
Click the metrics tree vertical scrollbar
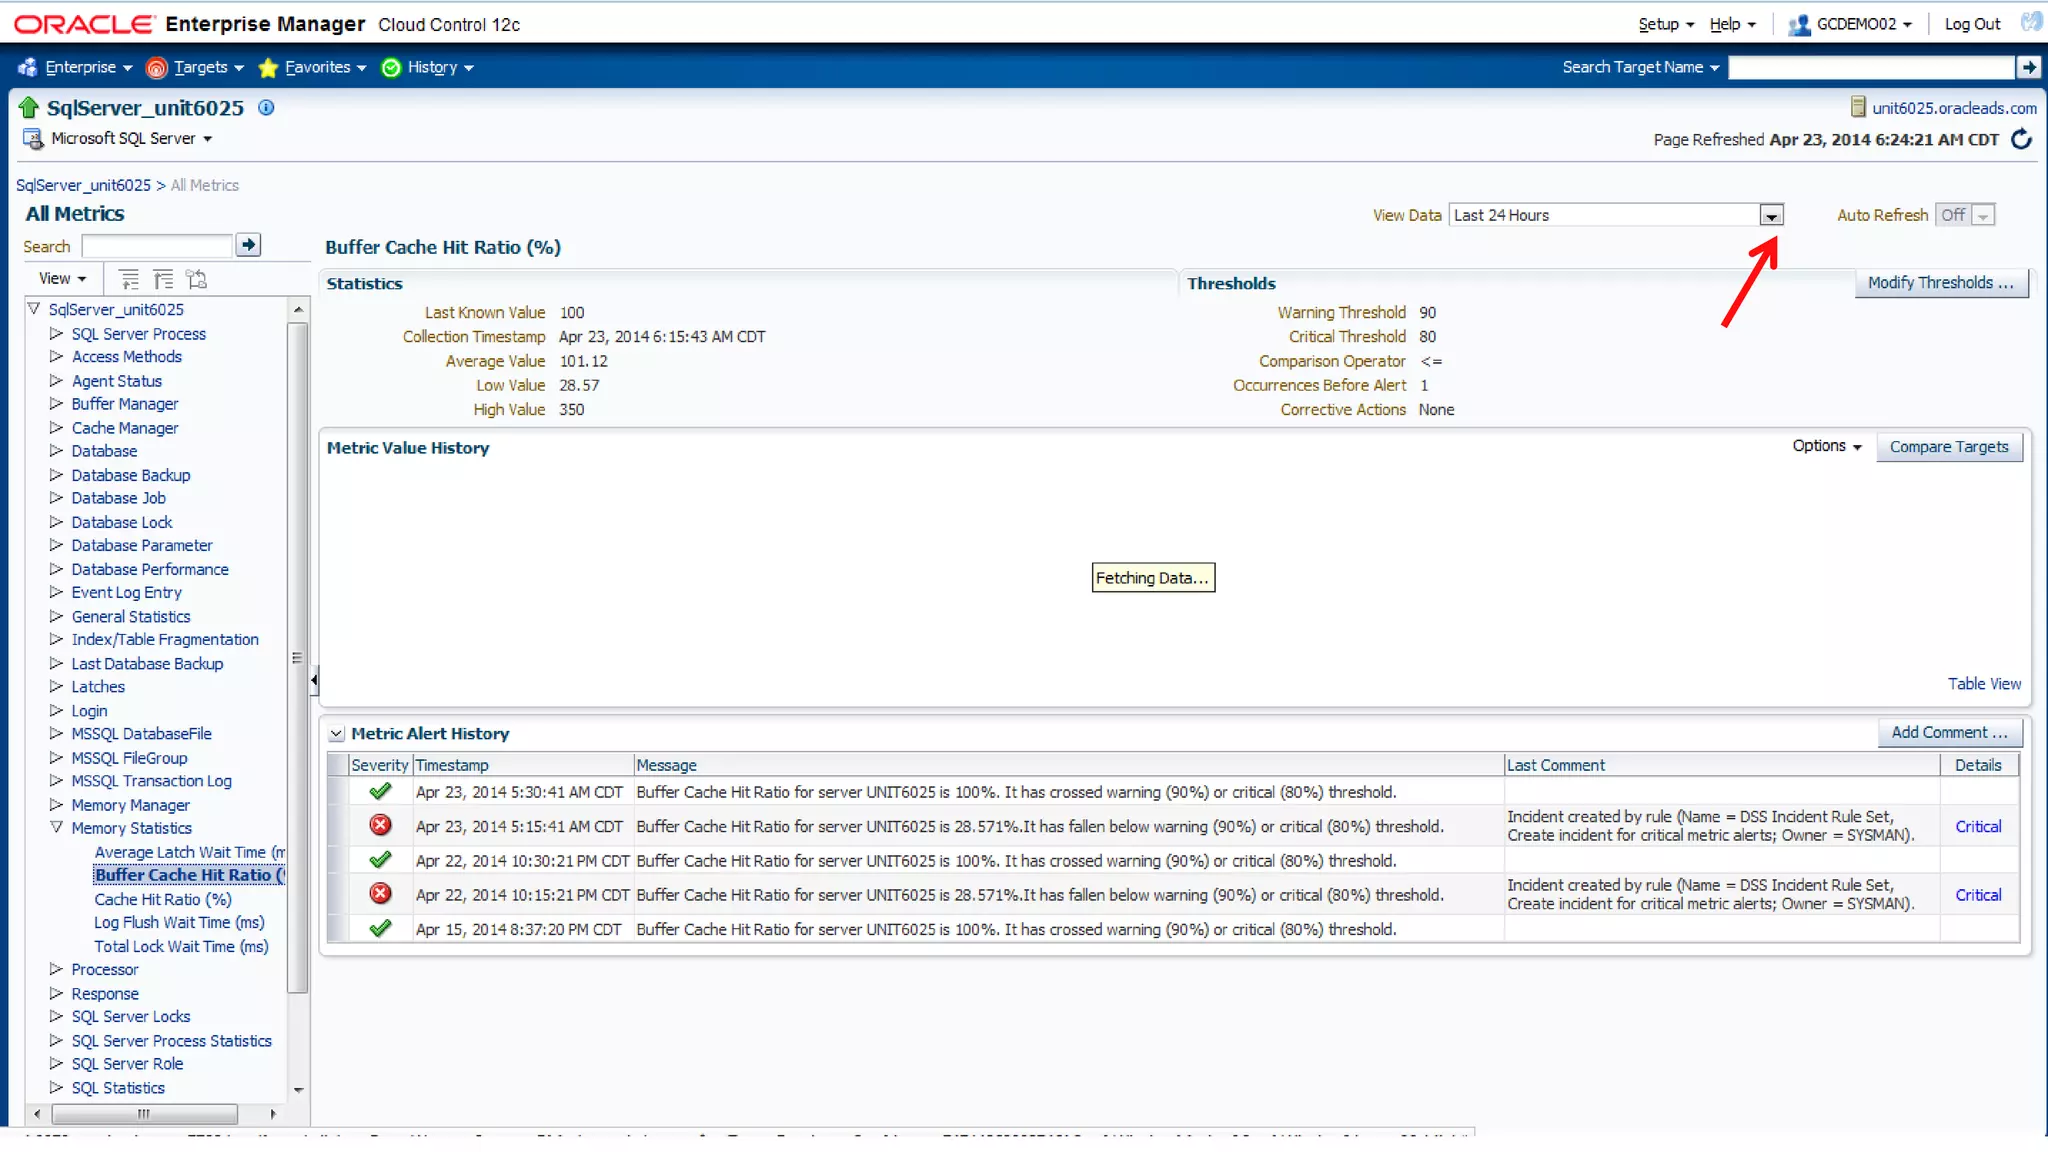(297, 657)
